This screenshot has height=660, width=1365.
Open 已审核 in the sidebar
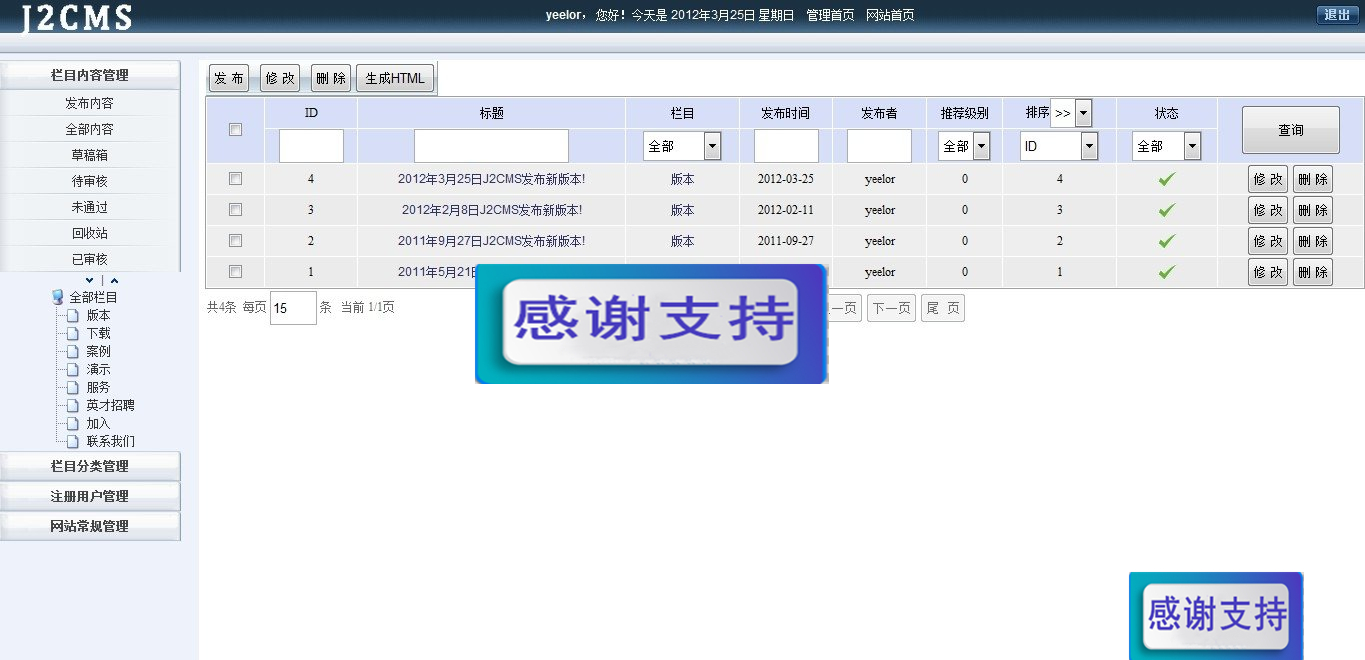(x=90, y=259)
